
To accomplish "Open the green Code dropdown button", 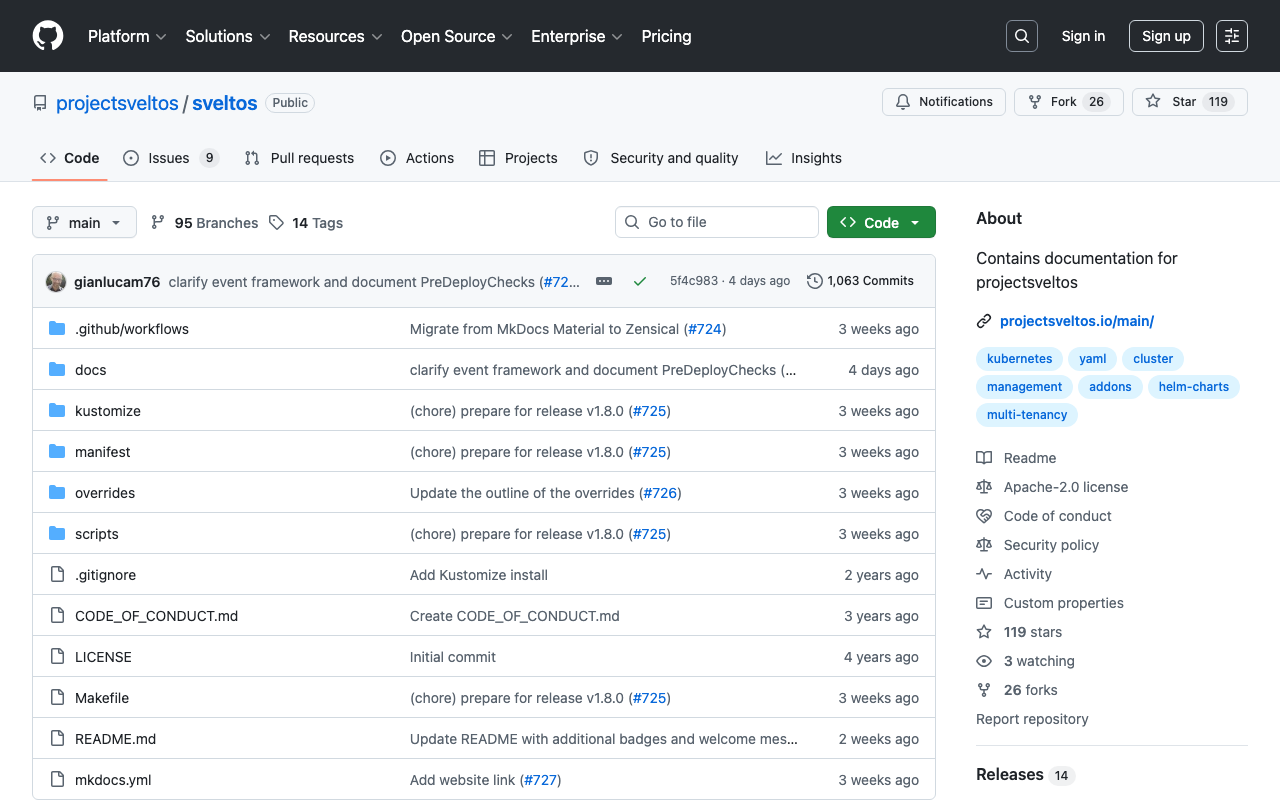I will pos(881,222).
